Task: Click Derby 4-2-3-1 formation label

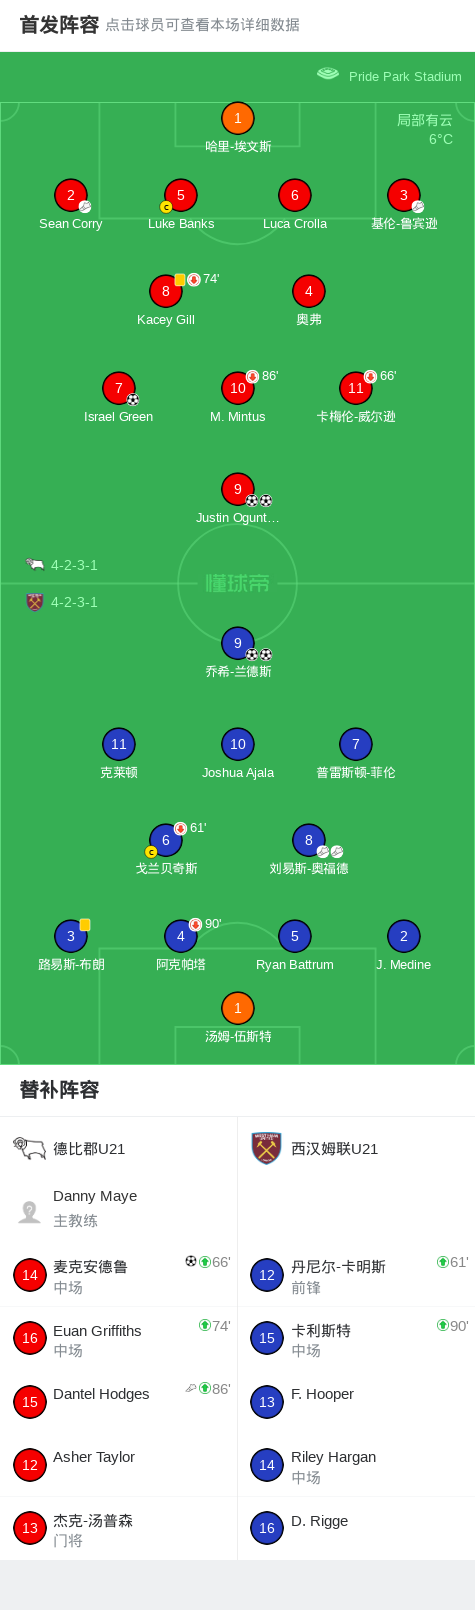Action: tap(74, 565)
